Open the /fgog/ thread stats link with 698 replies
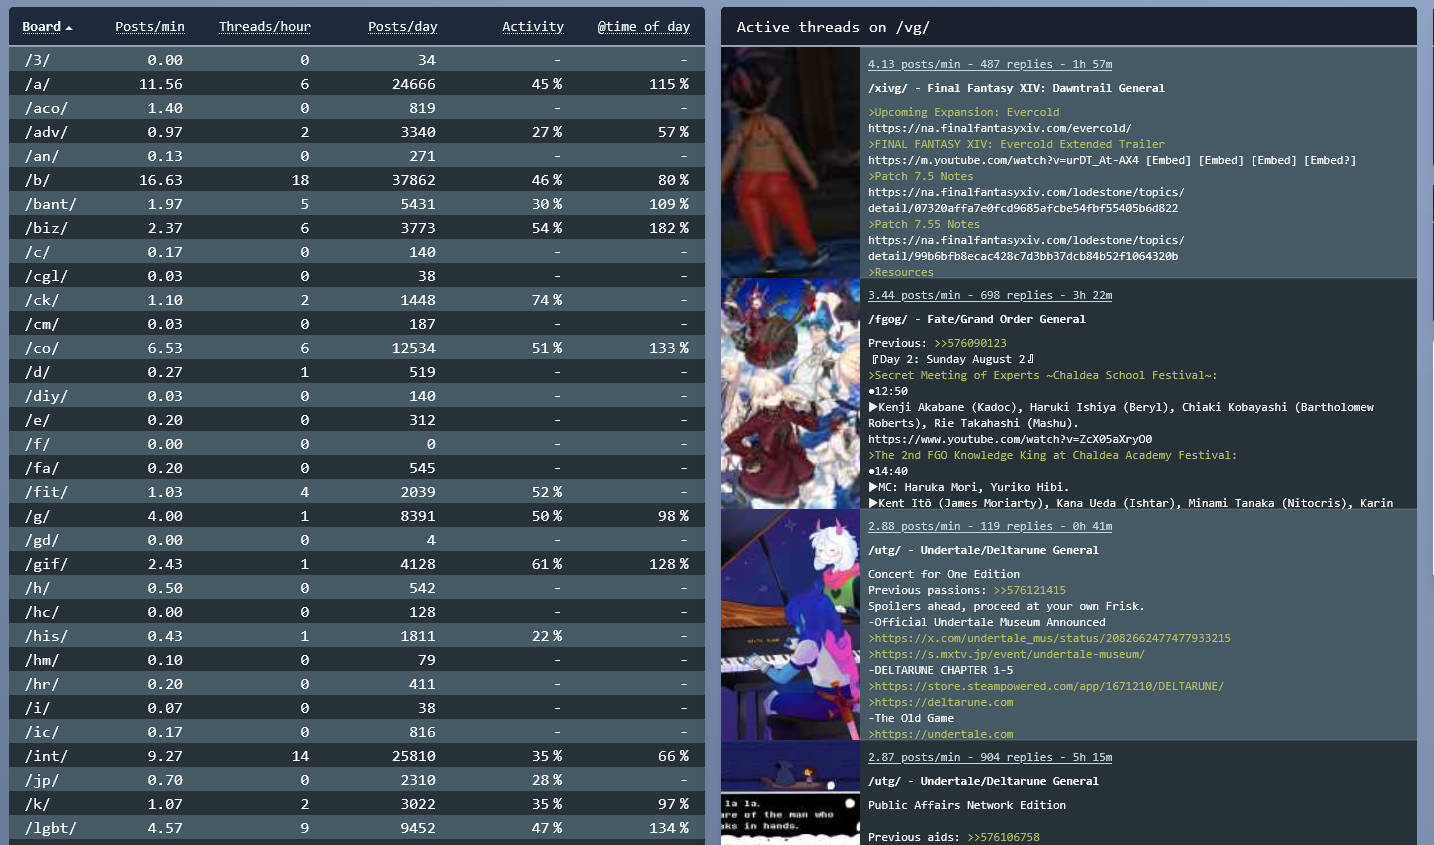The height and width of the screenshot is (845, 1434). 990,295
